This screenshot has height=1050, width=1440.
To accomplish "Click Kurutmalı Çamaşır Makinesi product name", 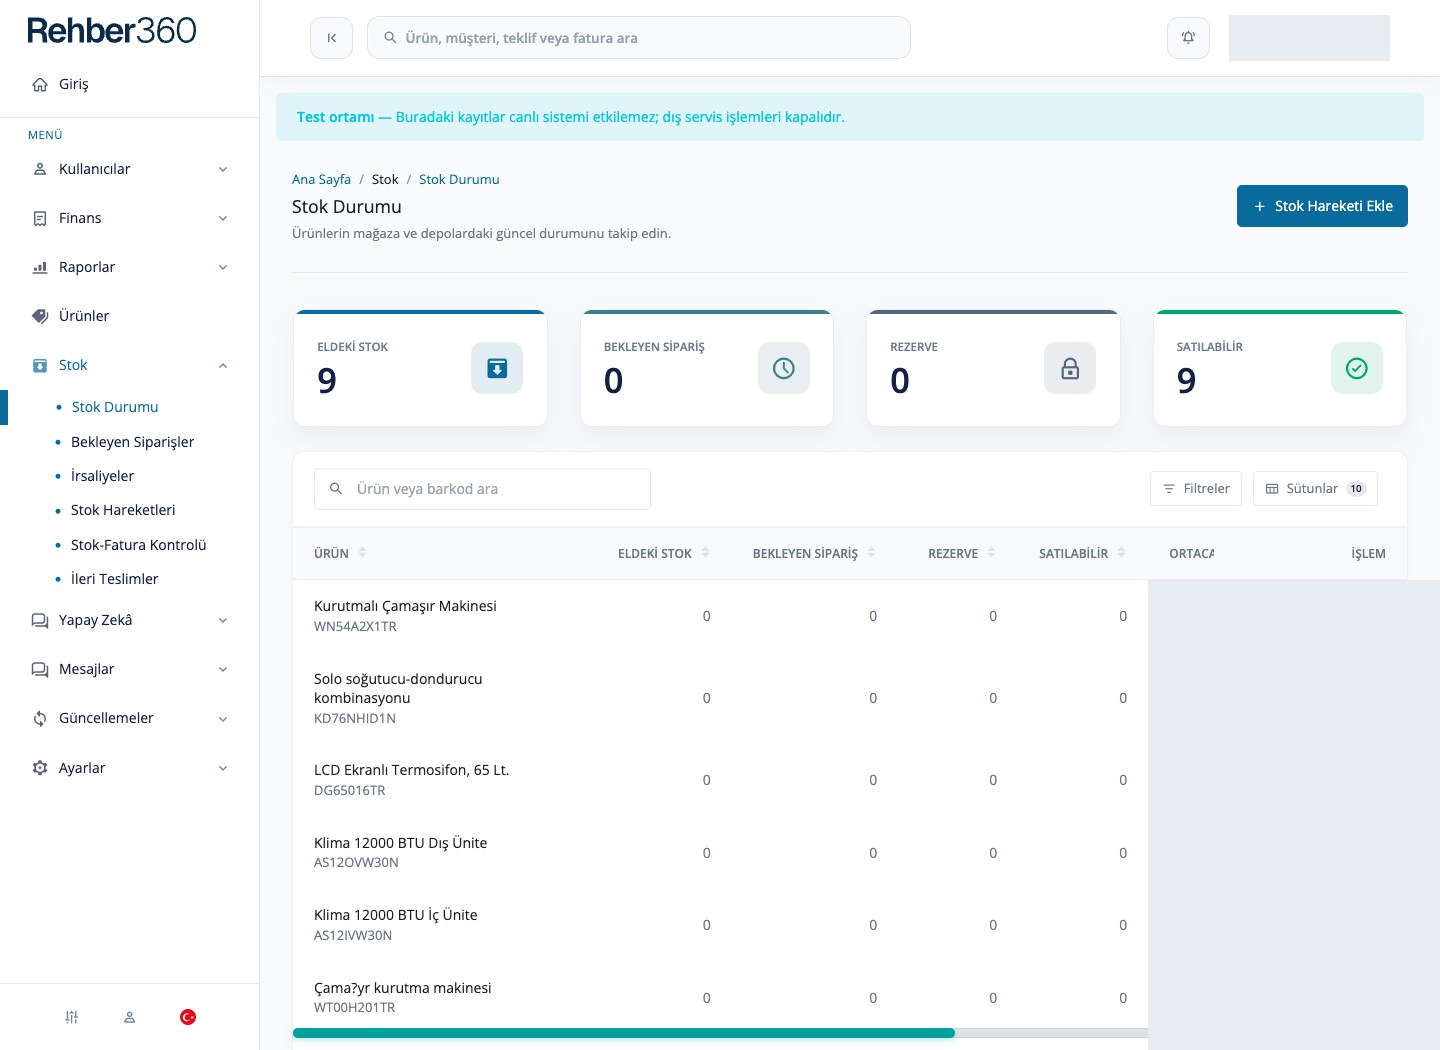I will [x=405, y=606].
